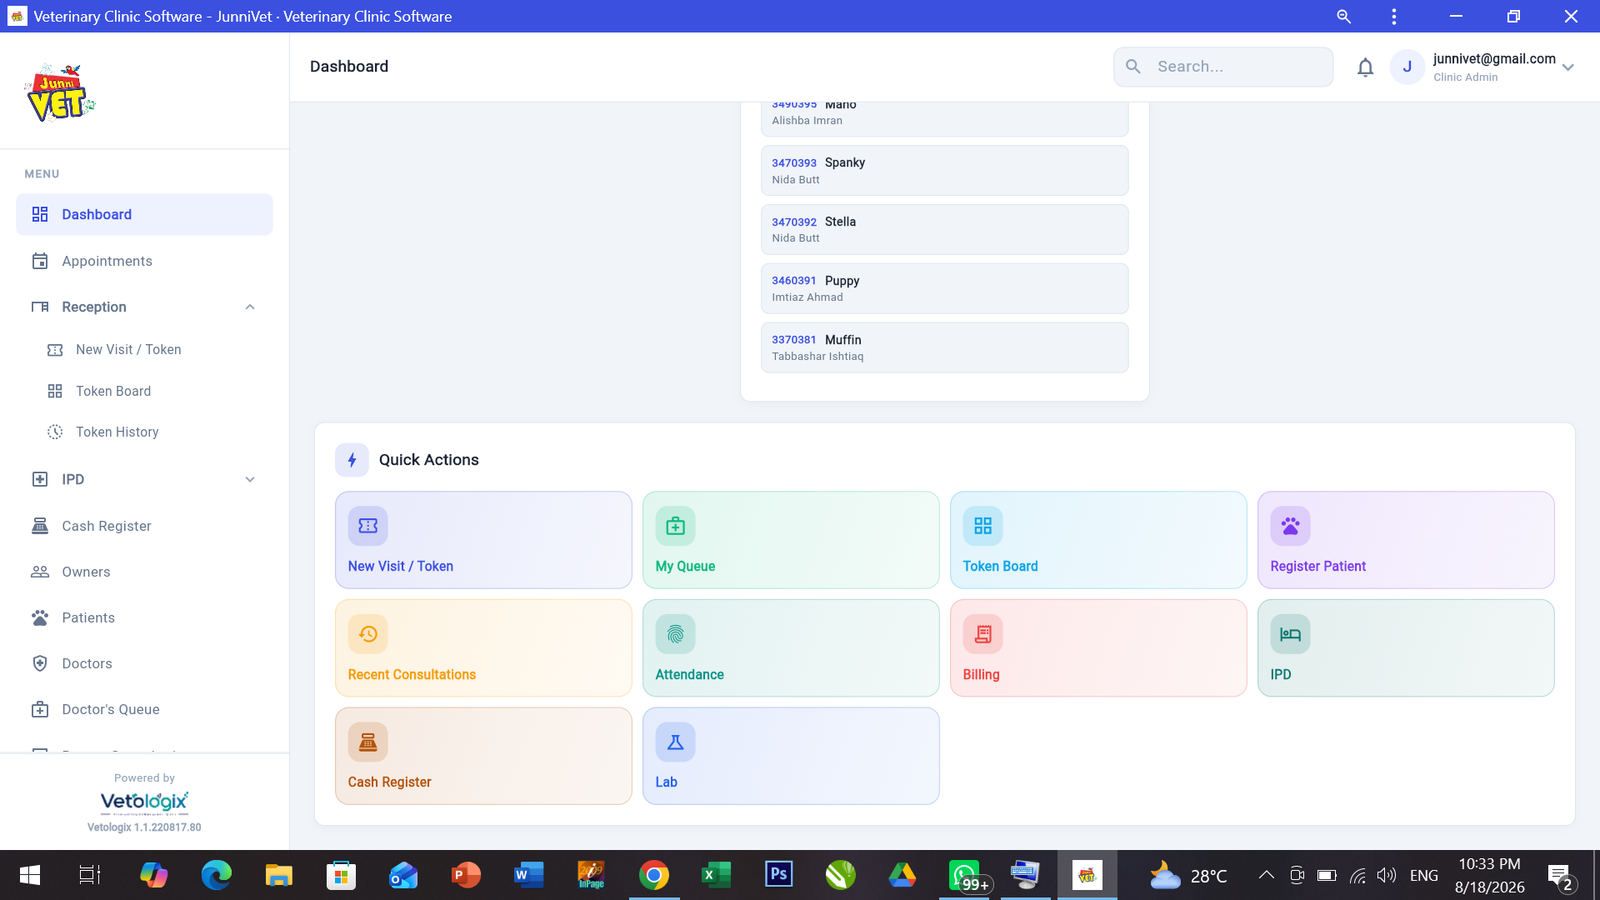Open Google Chrome from taskbar
Viewport: 1600px width, 900px height.
654,875
